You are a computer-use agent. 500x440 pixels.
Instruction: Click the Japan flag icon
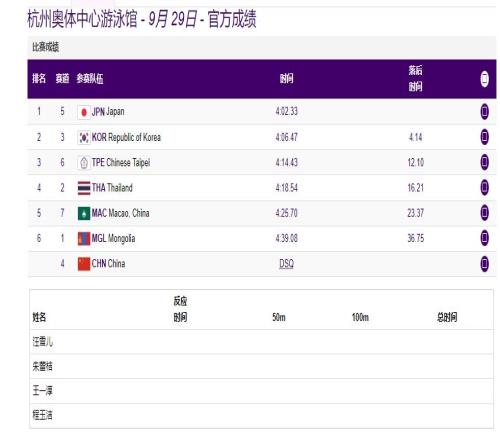[84, 112]
